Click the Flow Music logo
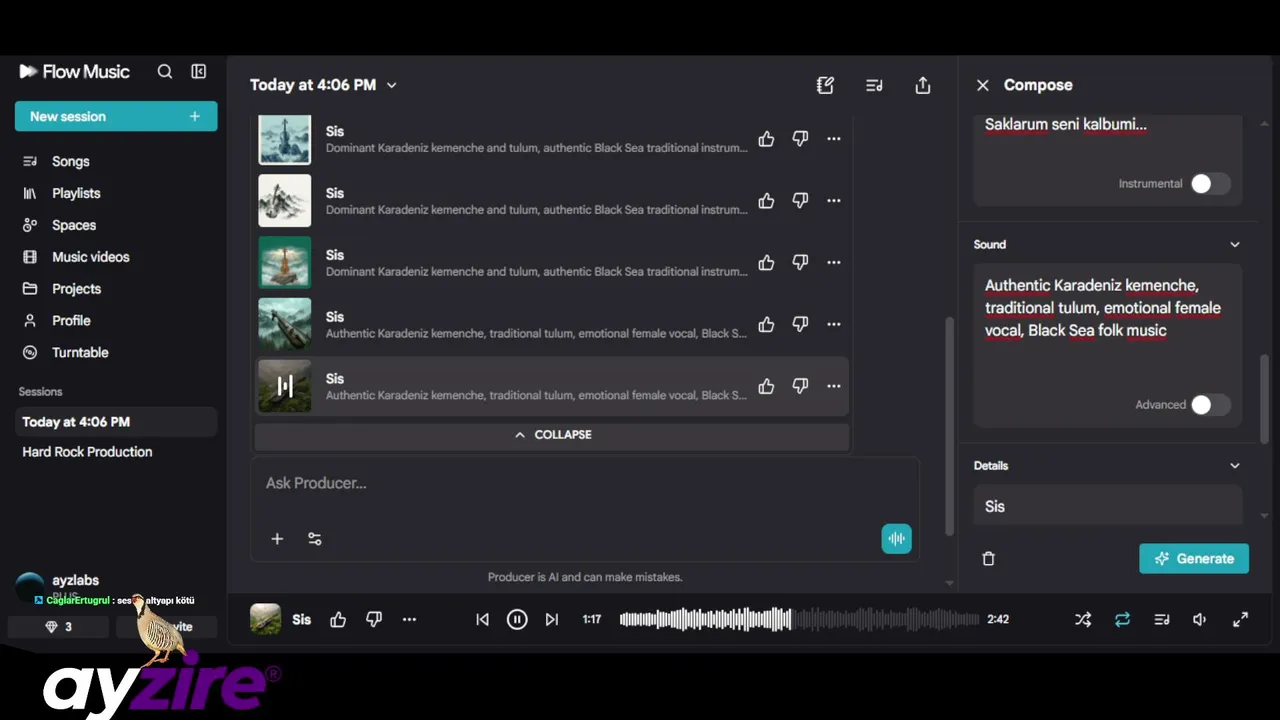This screenshot has width=1280, height=720. coord(75,72)
